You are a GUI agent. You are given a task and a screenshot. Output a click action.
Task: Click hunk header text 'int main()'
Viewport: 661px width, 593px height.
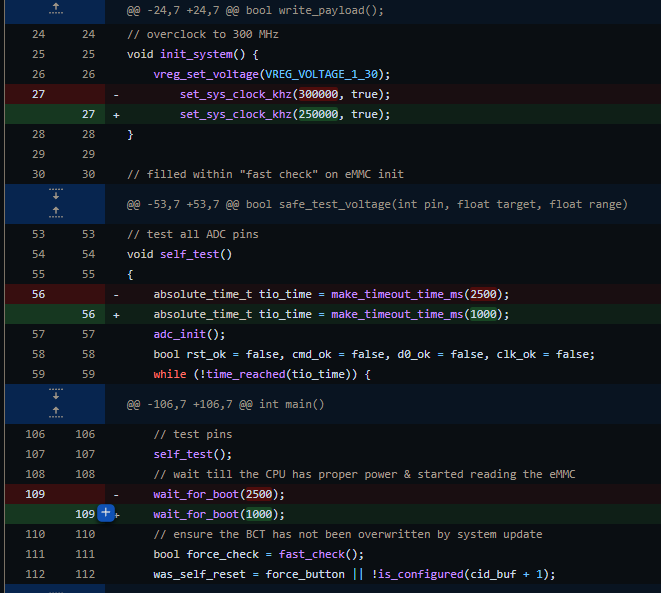(291, 405)
